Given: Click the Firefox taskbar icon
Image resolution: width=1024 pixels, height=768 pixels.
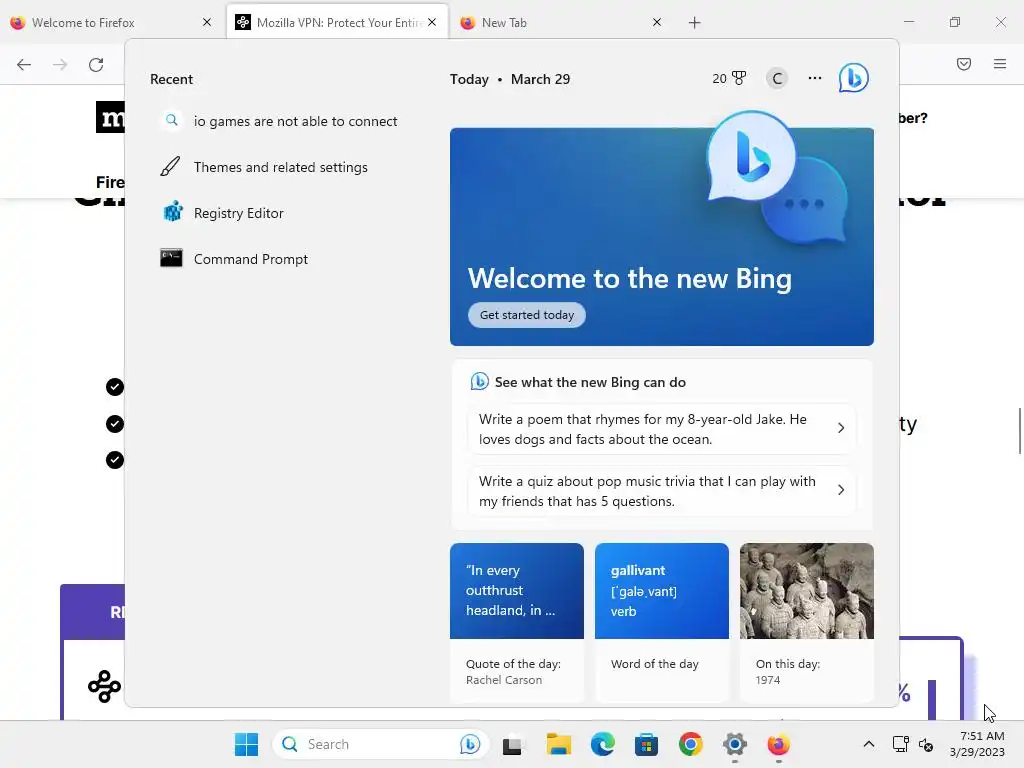Looking at the screenshot, I should click(778, 744).
